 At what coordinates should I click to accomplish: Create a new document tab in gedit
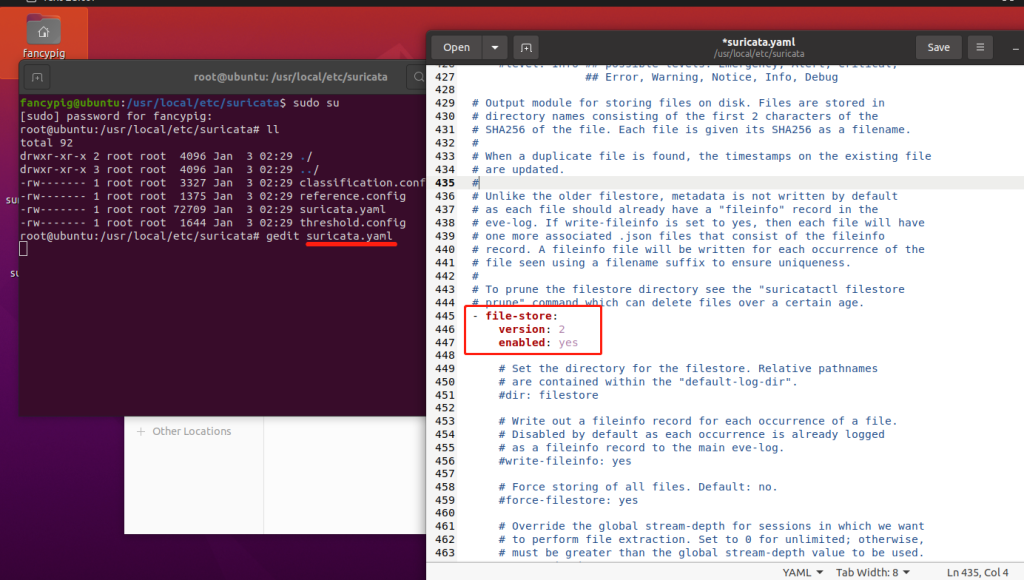(x=526, y=48)
